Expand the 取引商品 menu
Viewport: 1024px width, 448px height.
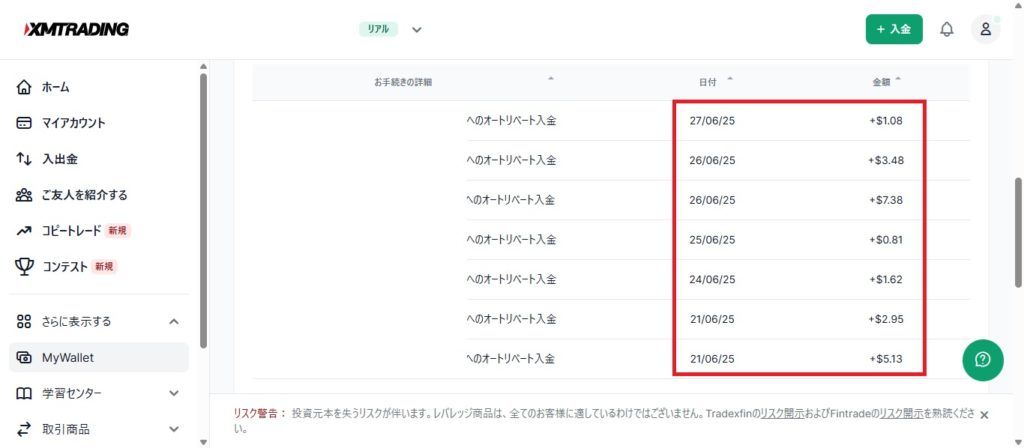pos(174,429)
